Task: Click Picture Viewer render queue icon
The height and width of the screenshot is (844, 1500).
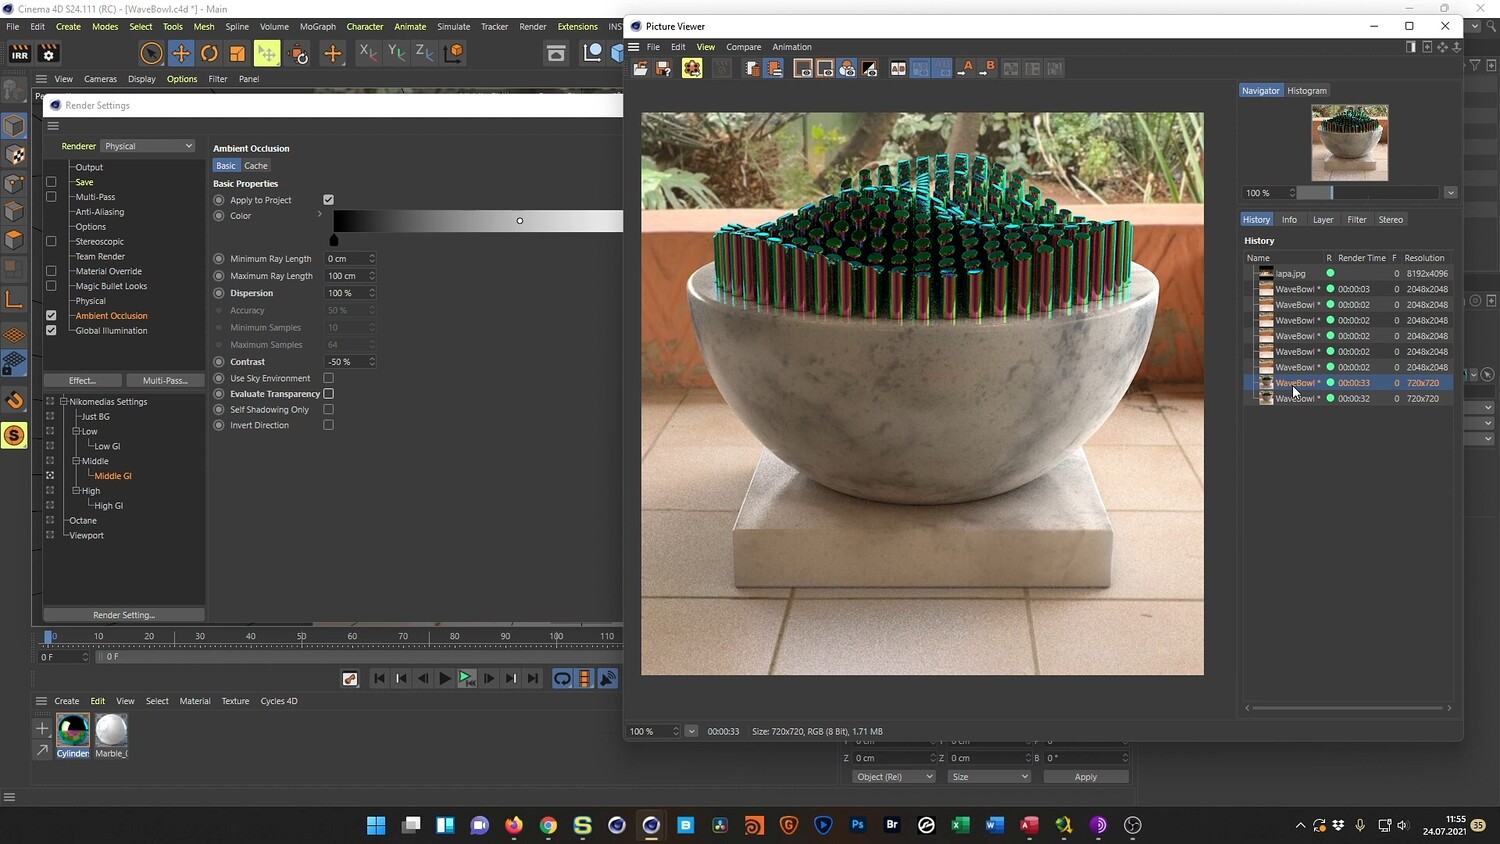Action: pos(692,68)
